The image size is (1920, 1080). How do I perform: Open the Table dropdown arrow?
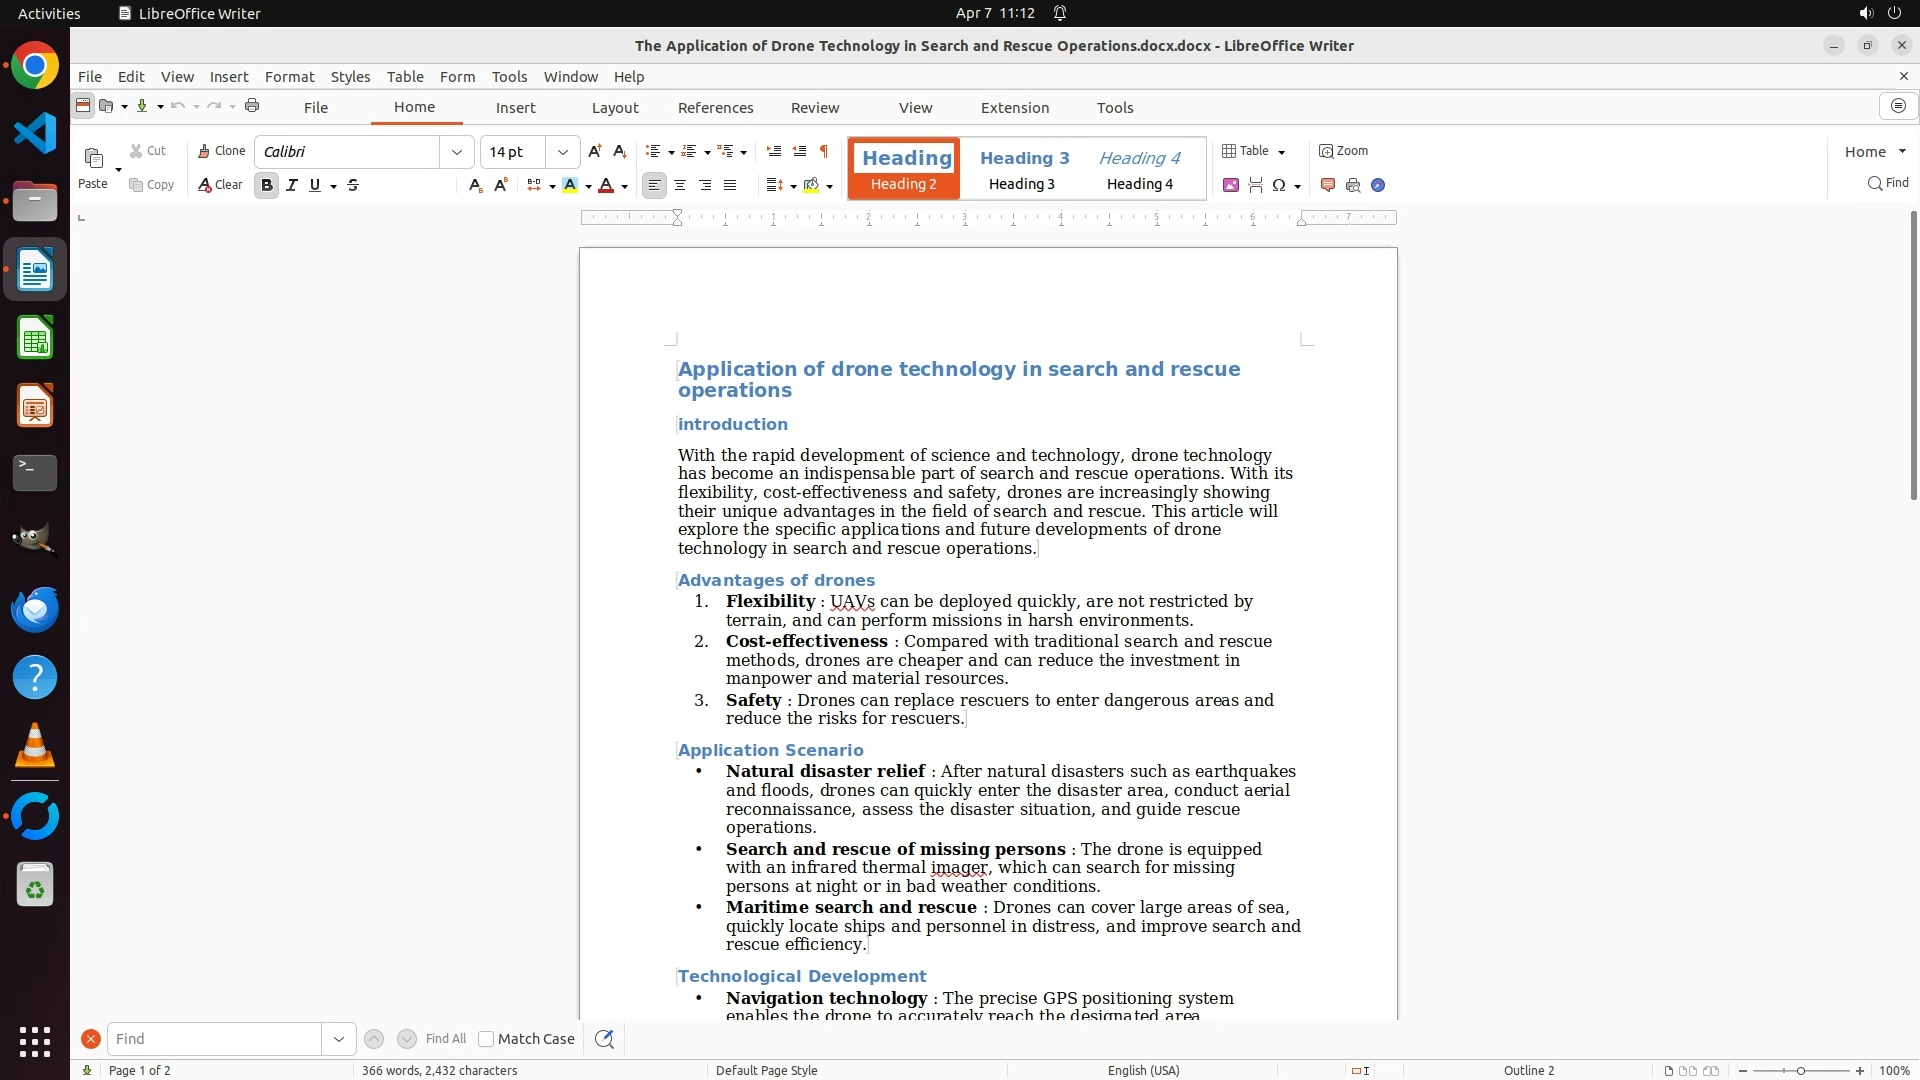point(1282,152)
